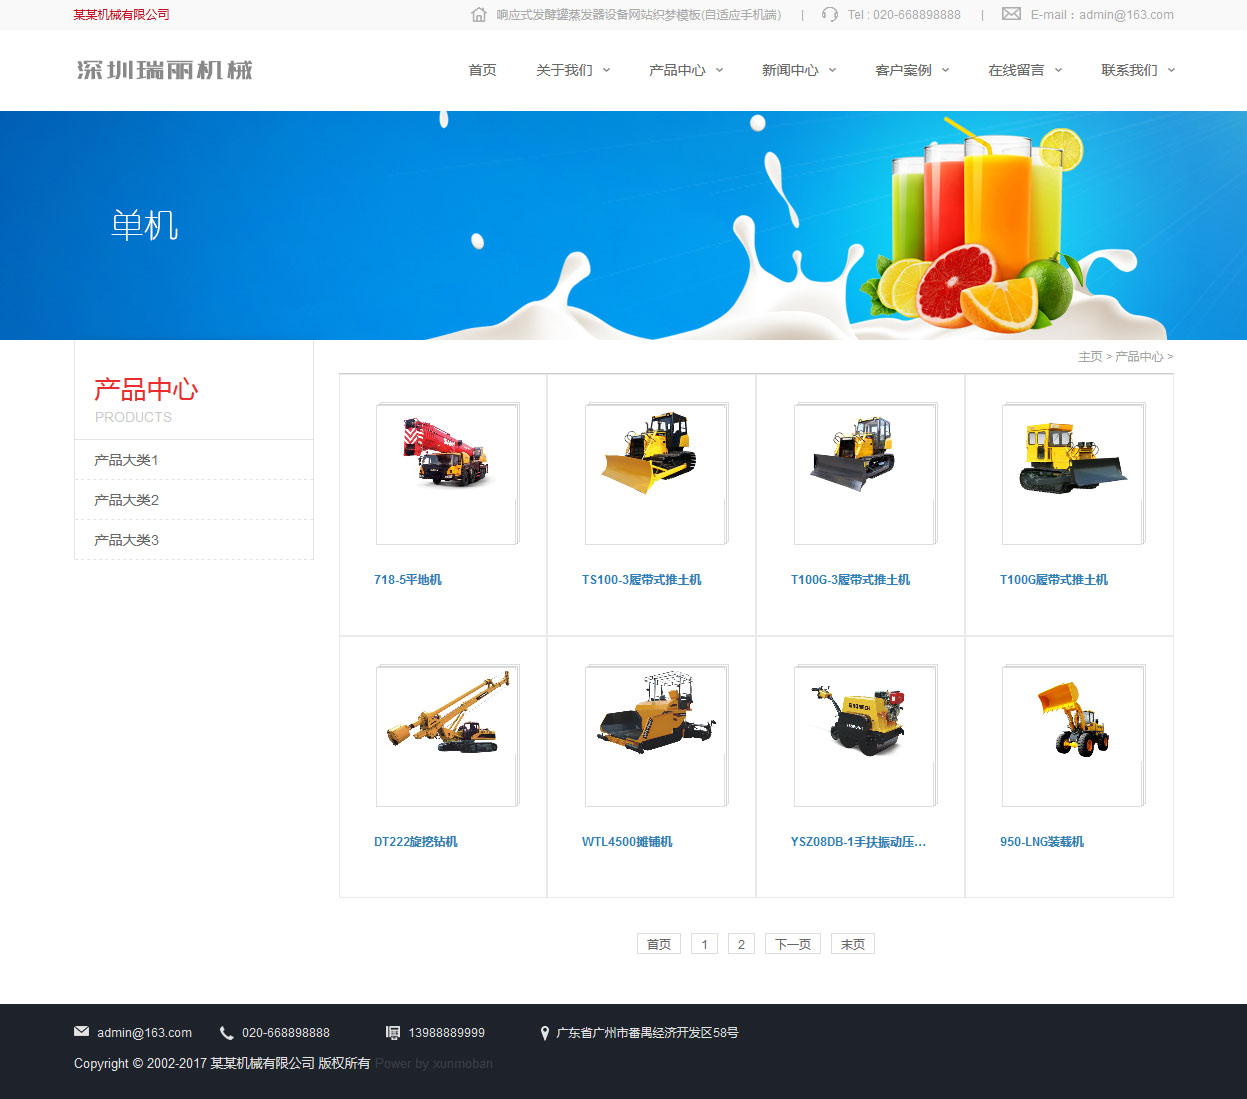1247x1099 pixels.
Task: Click the home icon in top bar
Action: pos(479,15)
